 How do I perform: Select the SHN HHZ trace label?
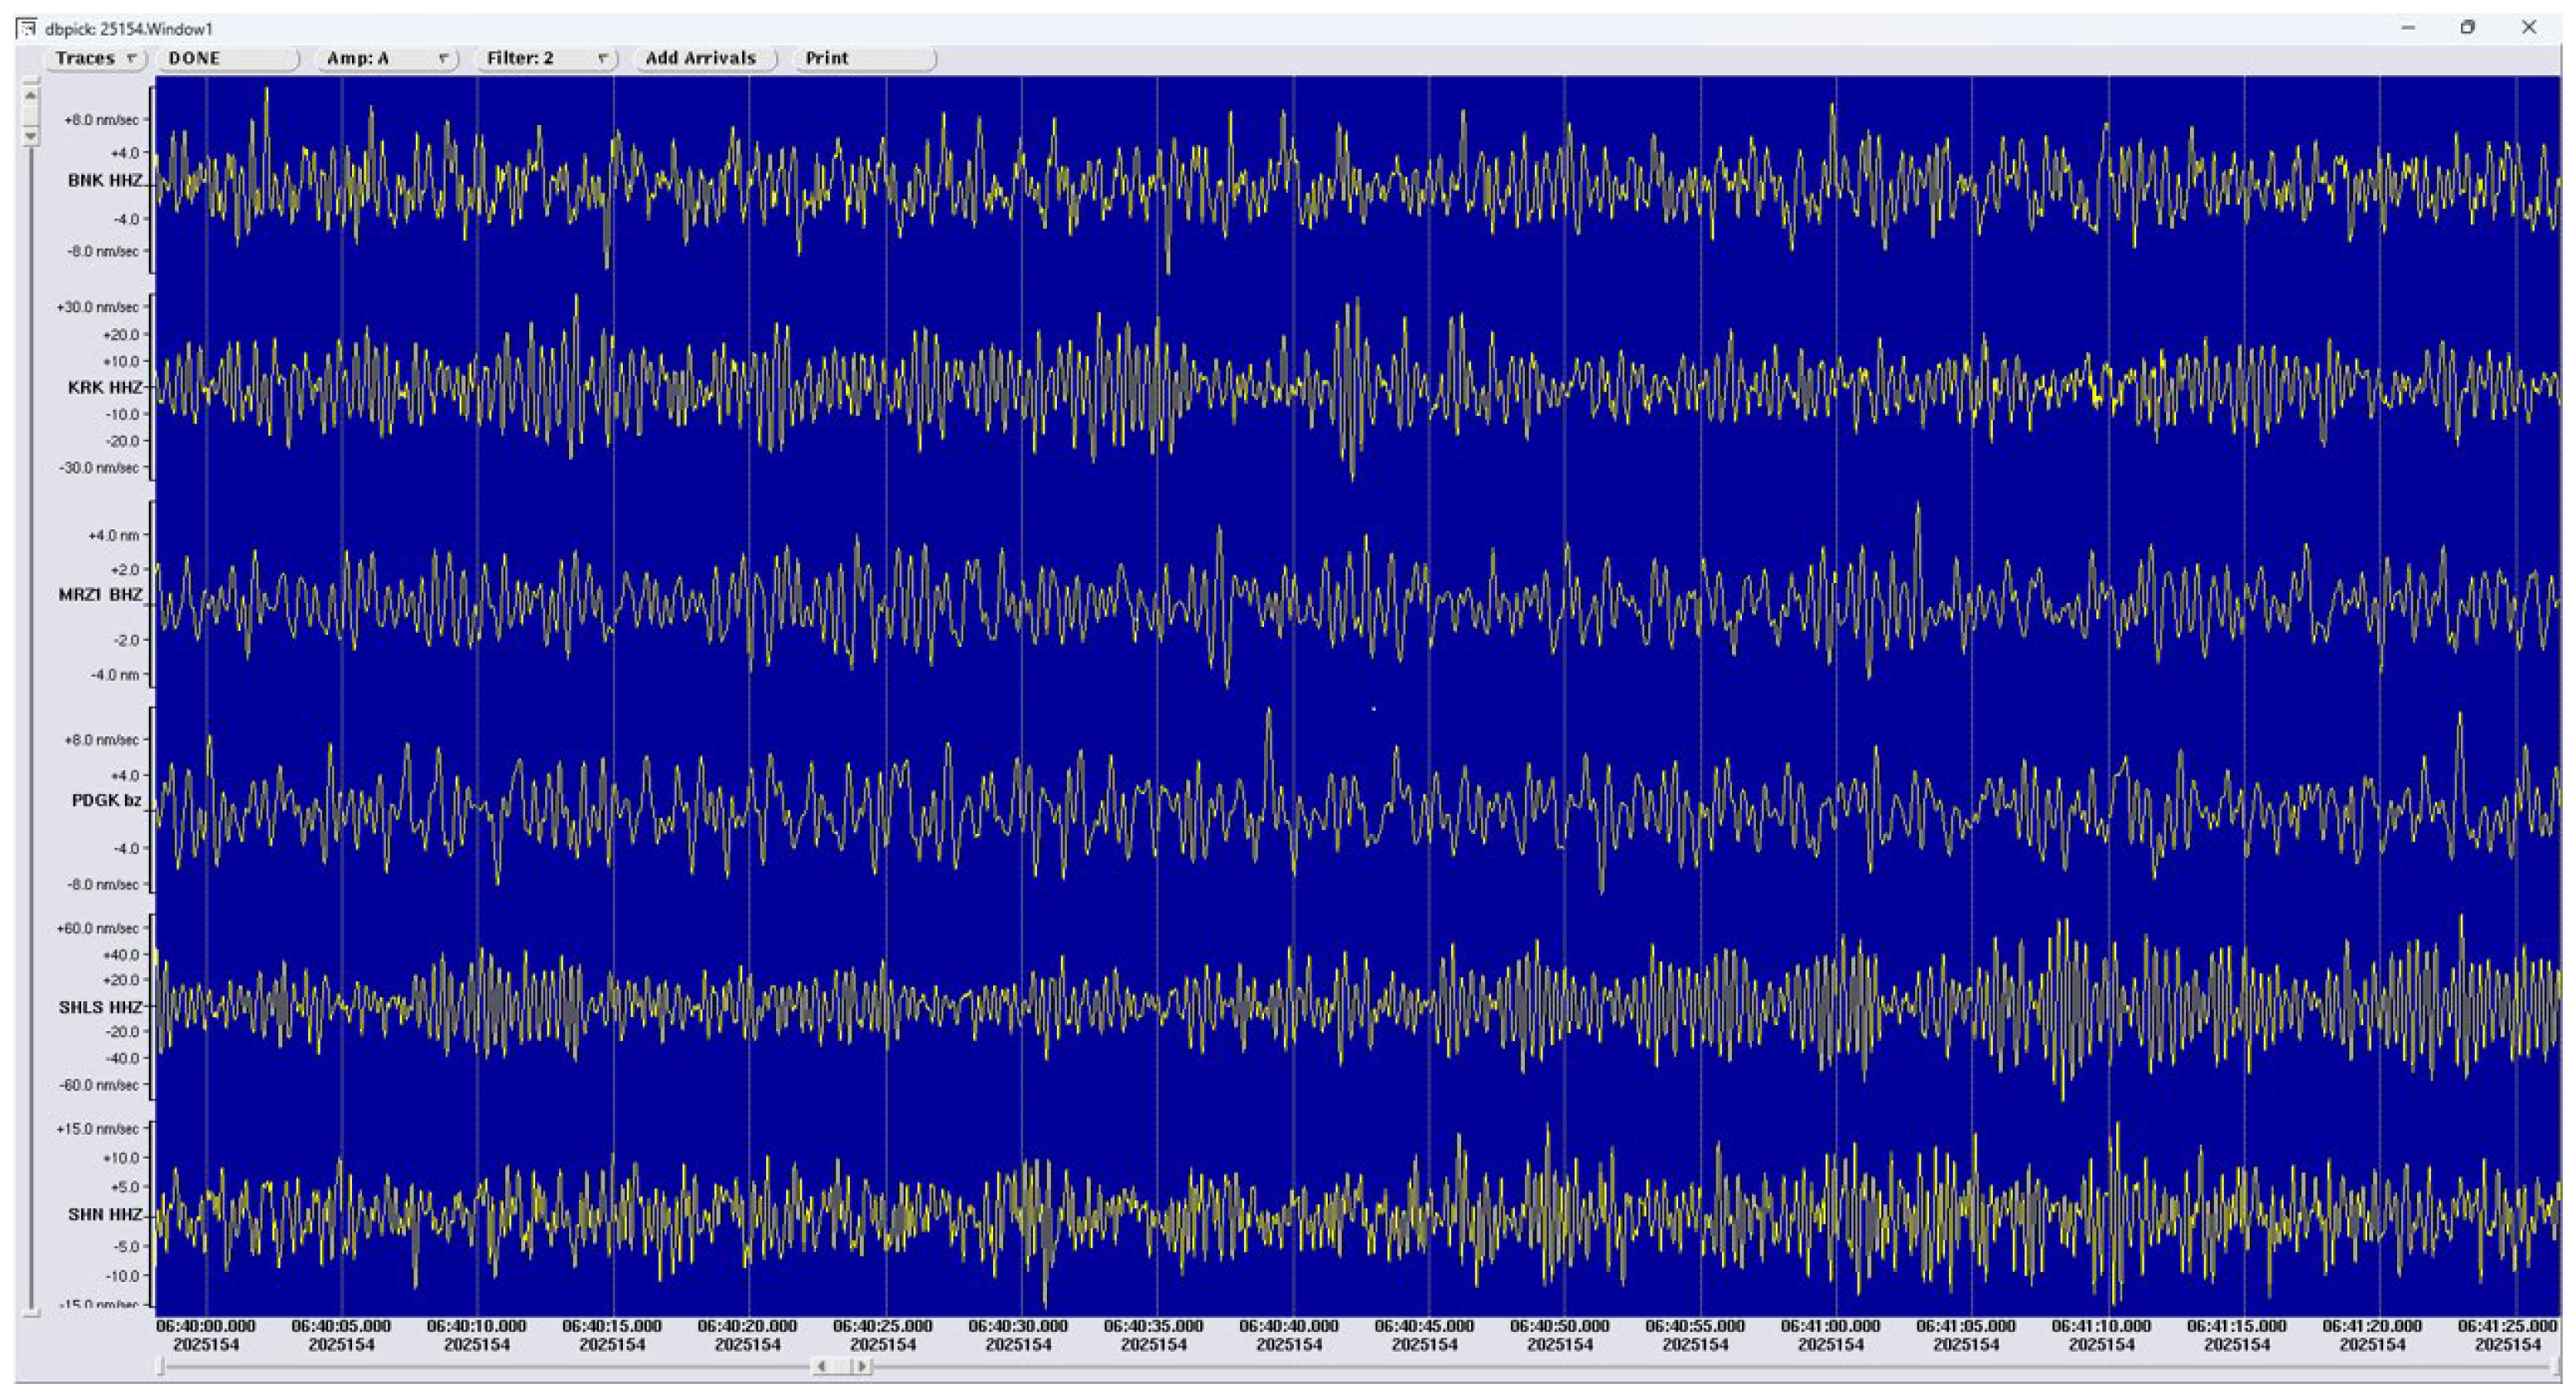104,1214
